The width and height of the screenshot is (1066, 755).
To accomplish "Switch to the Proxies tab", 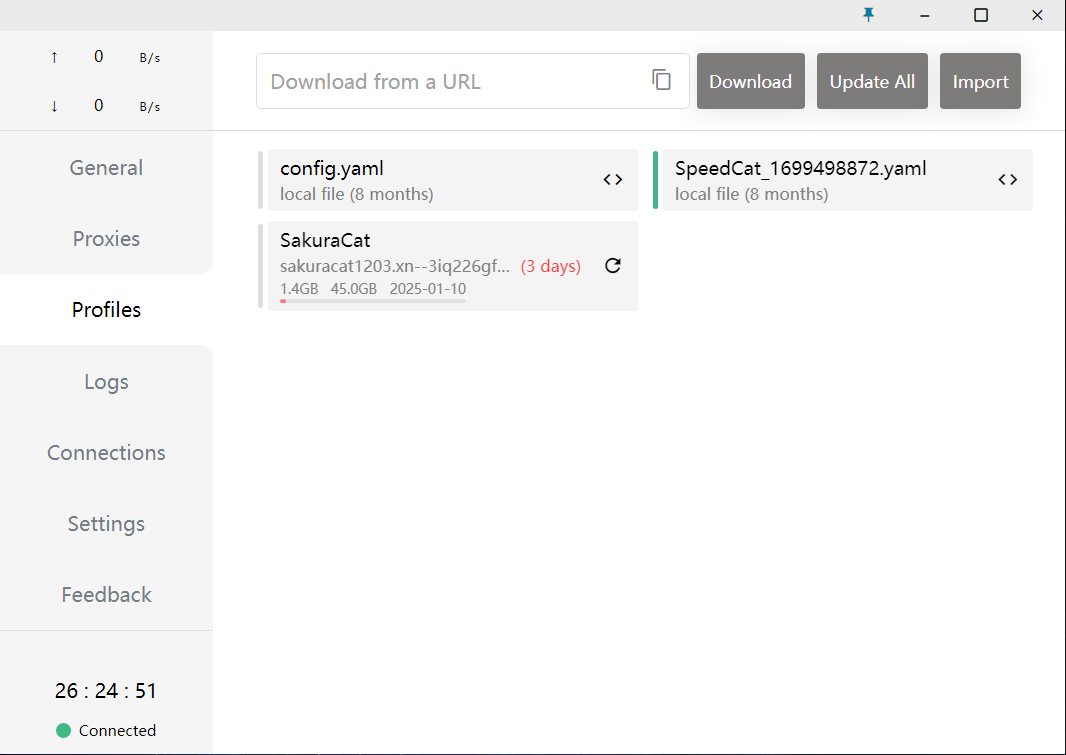I will click(x=106, y=239).
